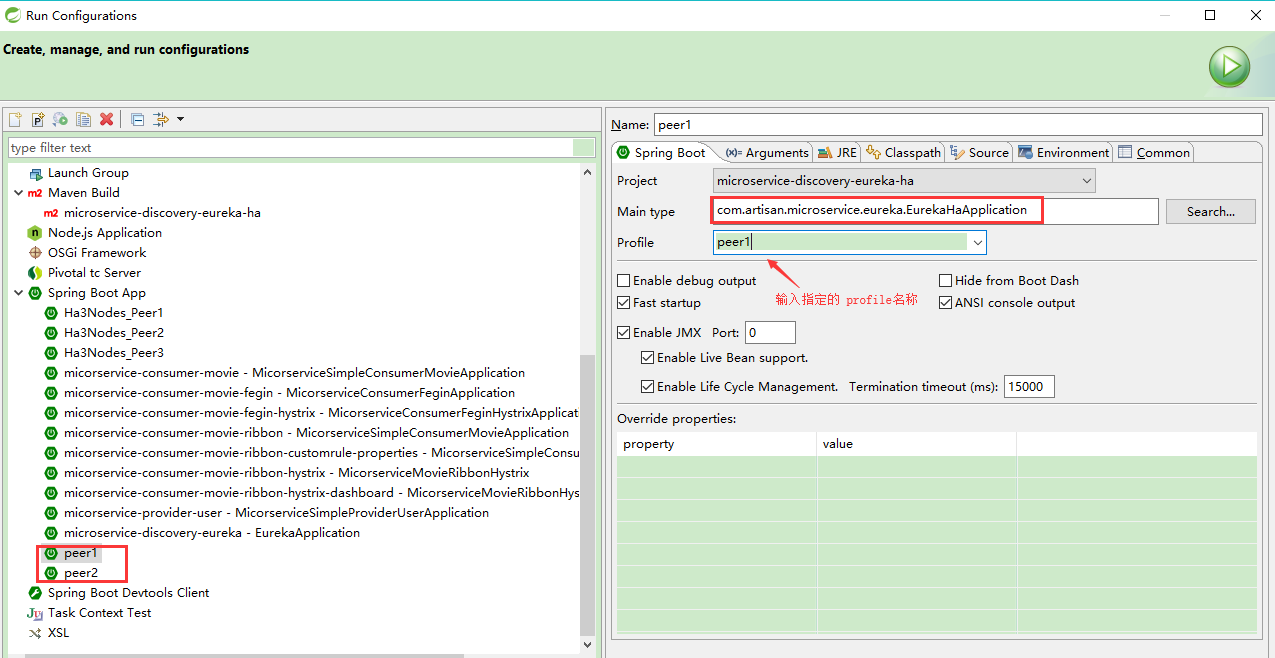
Task: Collapse the Spring Boot App node
Action: pos(18,293)
